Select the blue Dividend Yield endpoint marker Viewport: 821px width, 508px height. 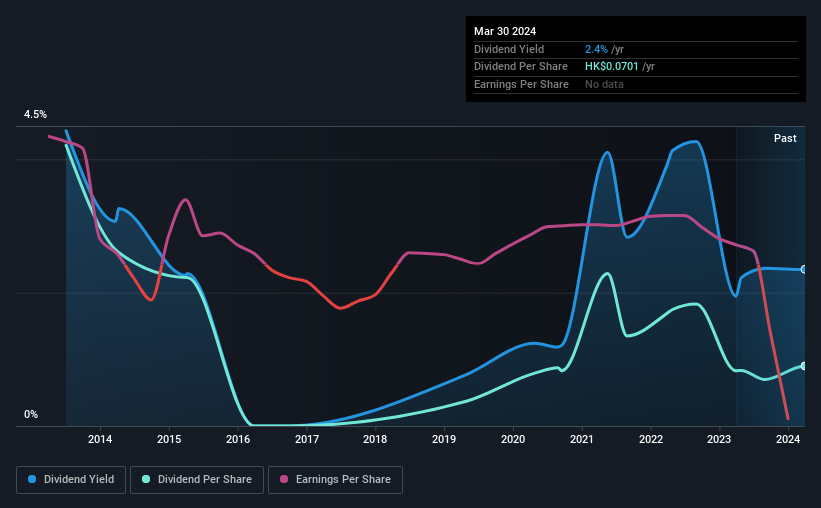(x=803, y=270)
